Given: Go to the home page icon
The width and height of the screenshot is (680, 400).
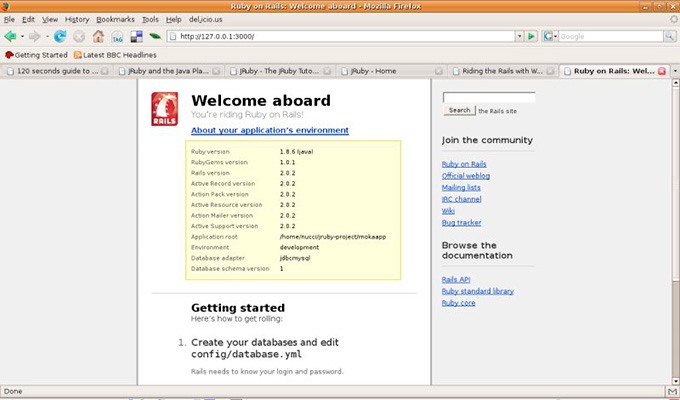Looking at the screenshot, I should pyautogui.click(x=98, y=36).
